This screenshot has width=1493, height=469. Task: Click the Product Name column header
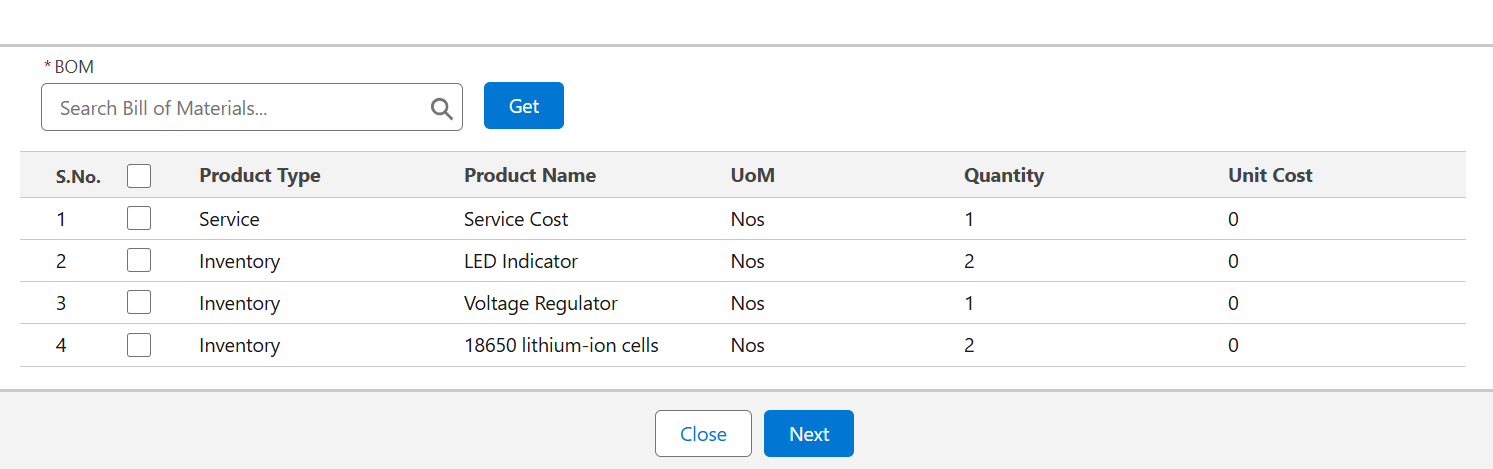tap(530, 176)
